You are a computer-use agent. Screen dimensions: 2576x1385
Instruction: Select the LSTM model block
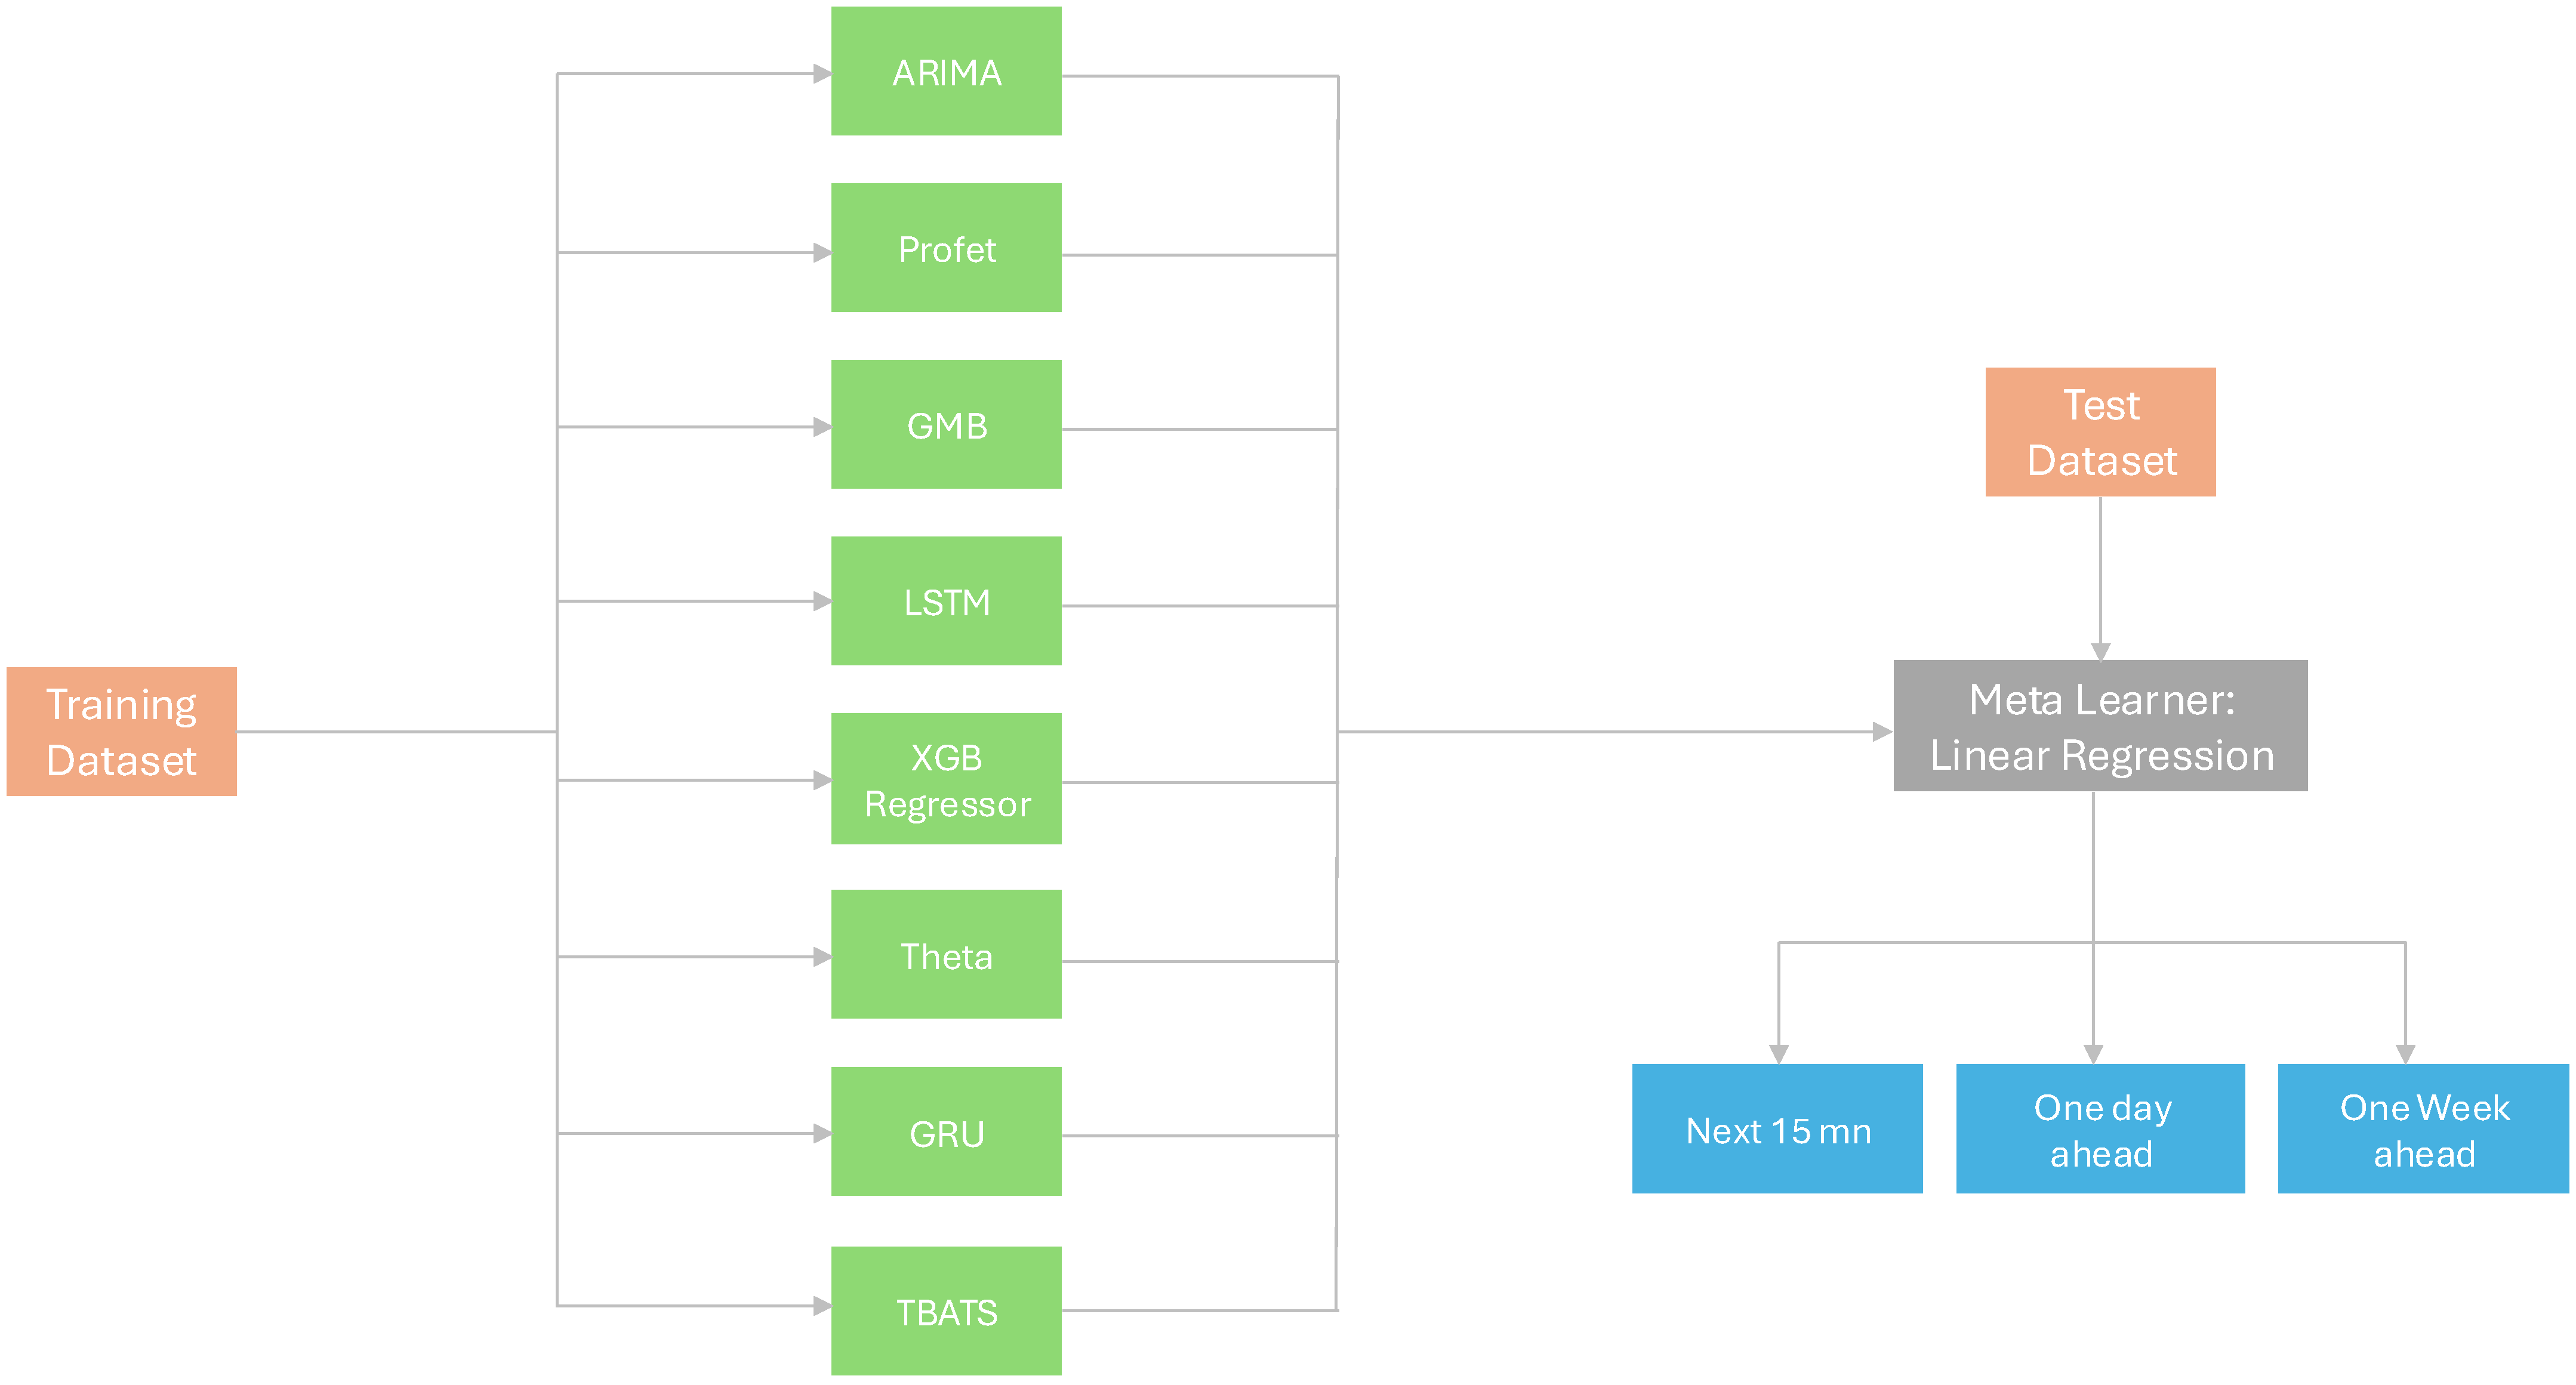pos(946,601)
